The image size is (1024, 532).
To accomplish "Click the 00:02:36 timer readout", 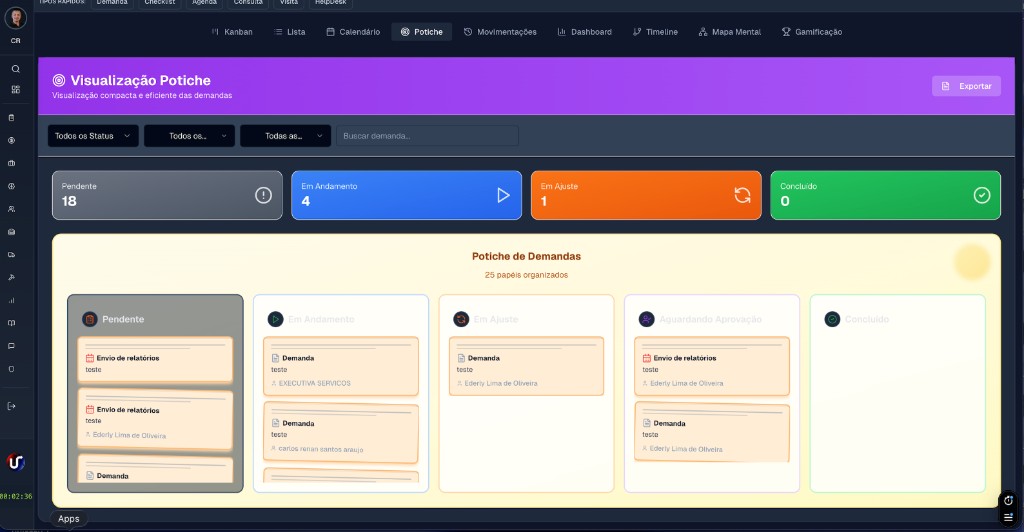I will [x=16, y=497].
